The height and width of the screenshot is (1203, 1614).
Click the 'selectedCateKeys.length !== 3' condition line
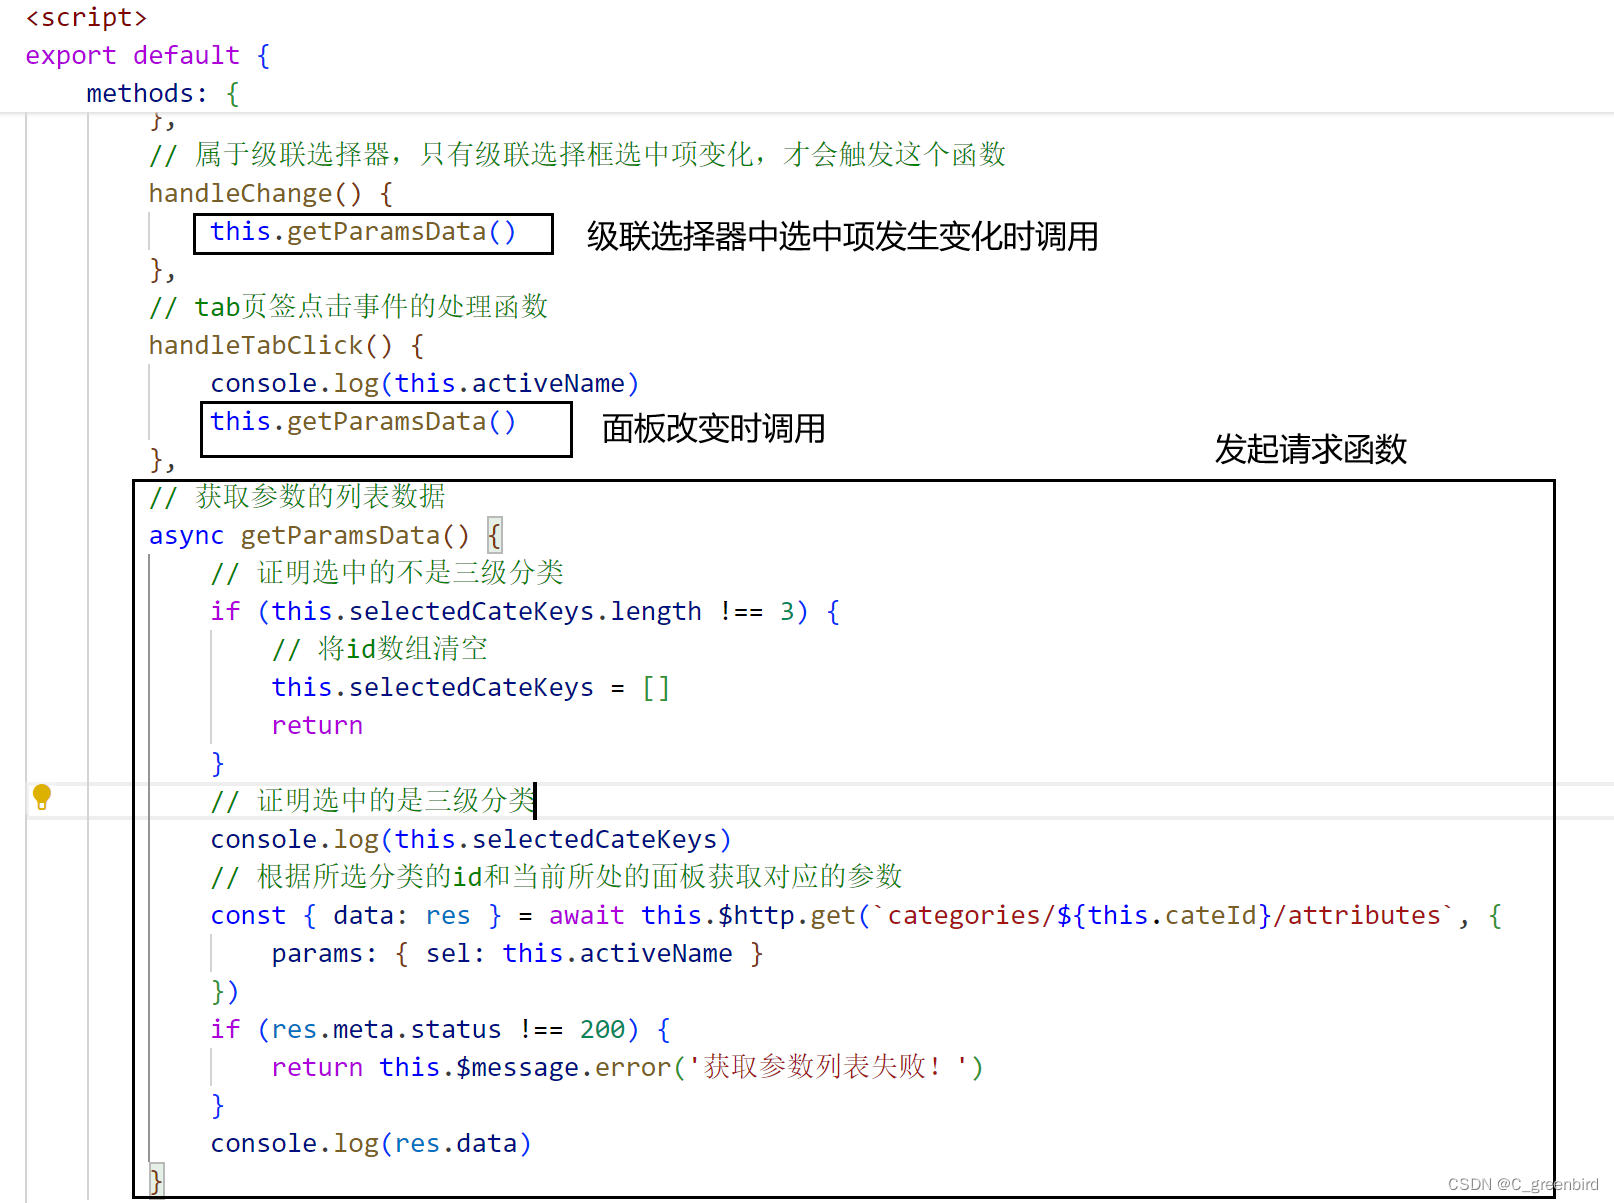pos(525,611)
